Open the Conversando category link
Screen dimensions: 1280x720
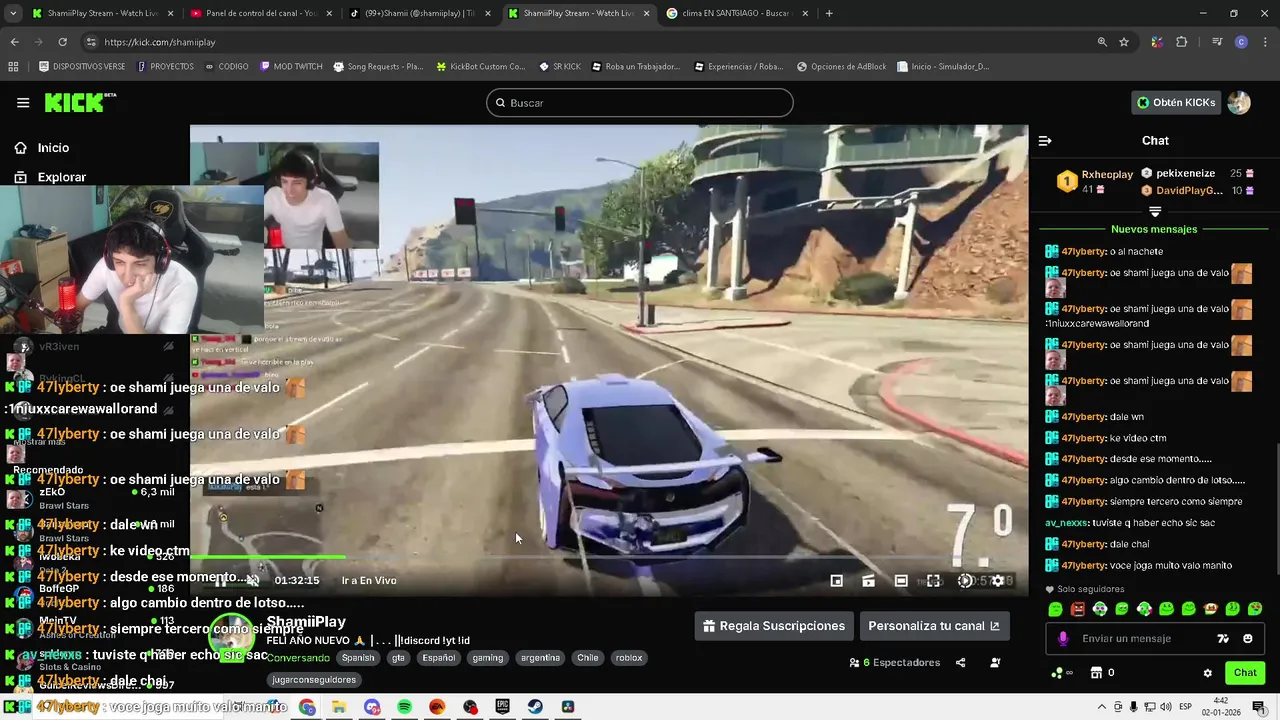[x=298, y=658]
